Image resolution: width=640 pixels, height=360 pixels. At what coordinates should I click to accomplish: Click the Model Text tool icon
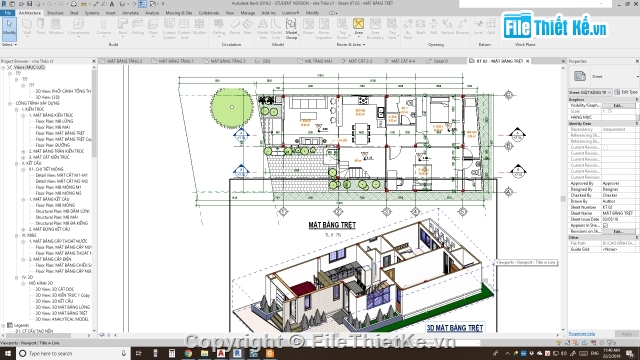[x=262, y=24]
